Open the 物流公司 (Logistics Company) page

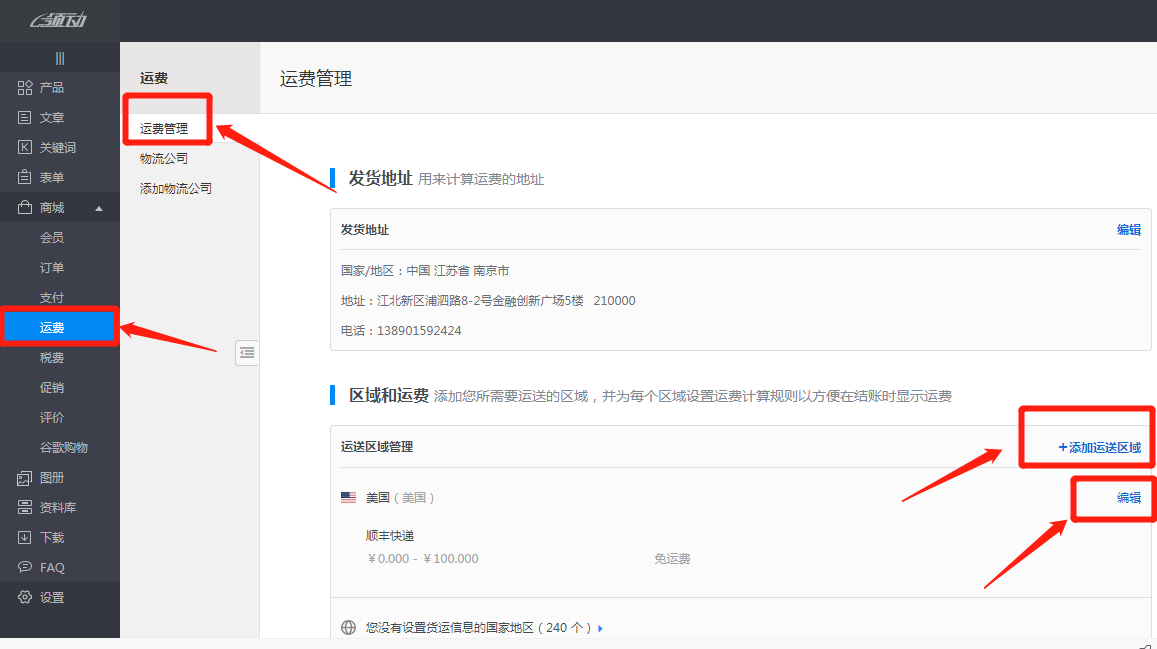(164, 157)
